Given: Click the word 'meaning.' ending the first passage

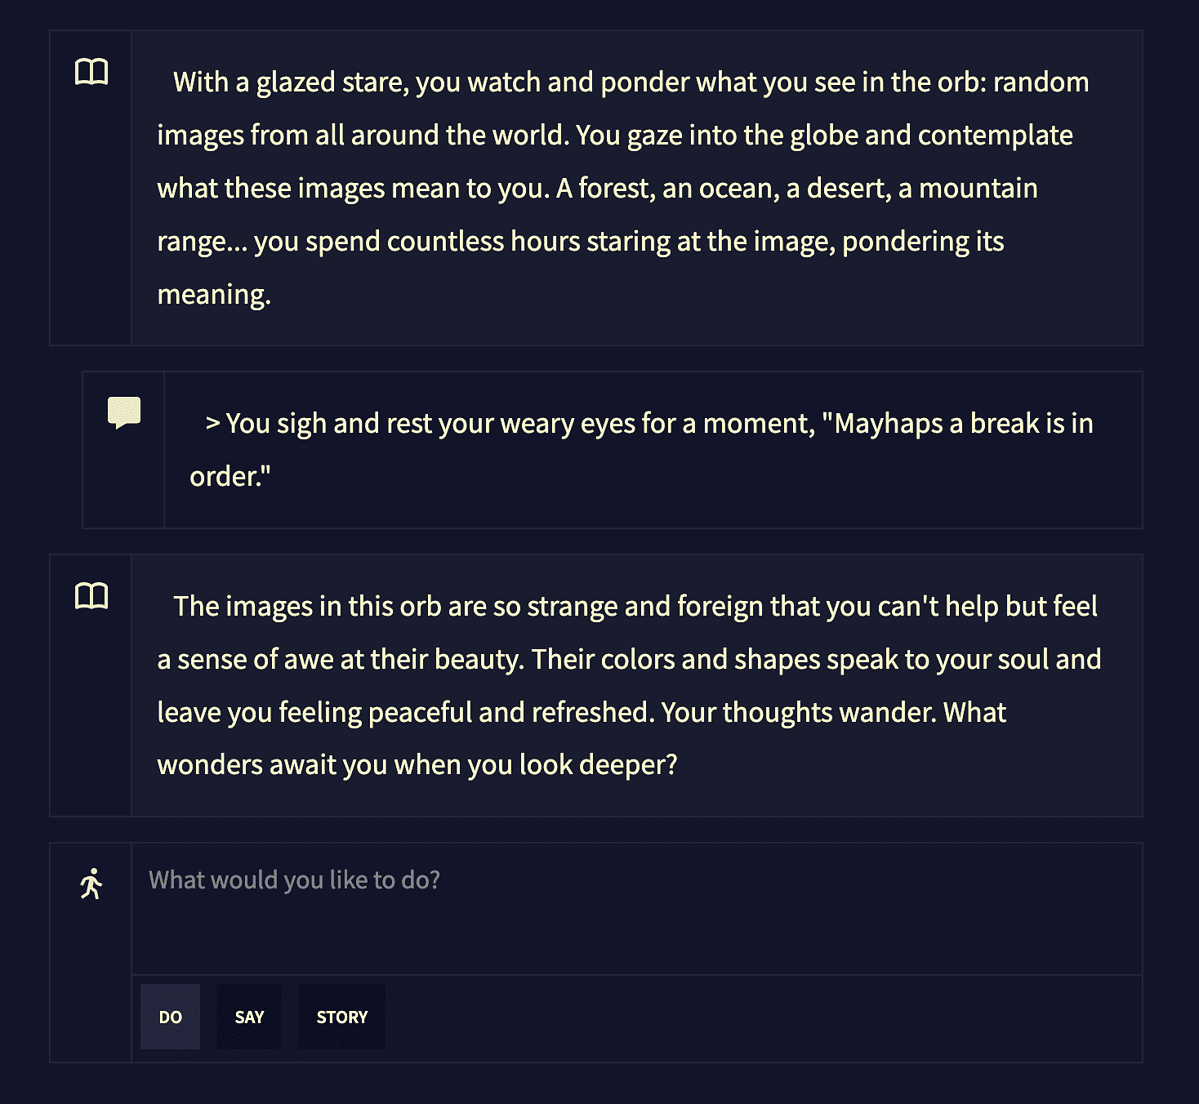Looking at the screenshot, I should [214, 294].
